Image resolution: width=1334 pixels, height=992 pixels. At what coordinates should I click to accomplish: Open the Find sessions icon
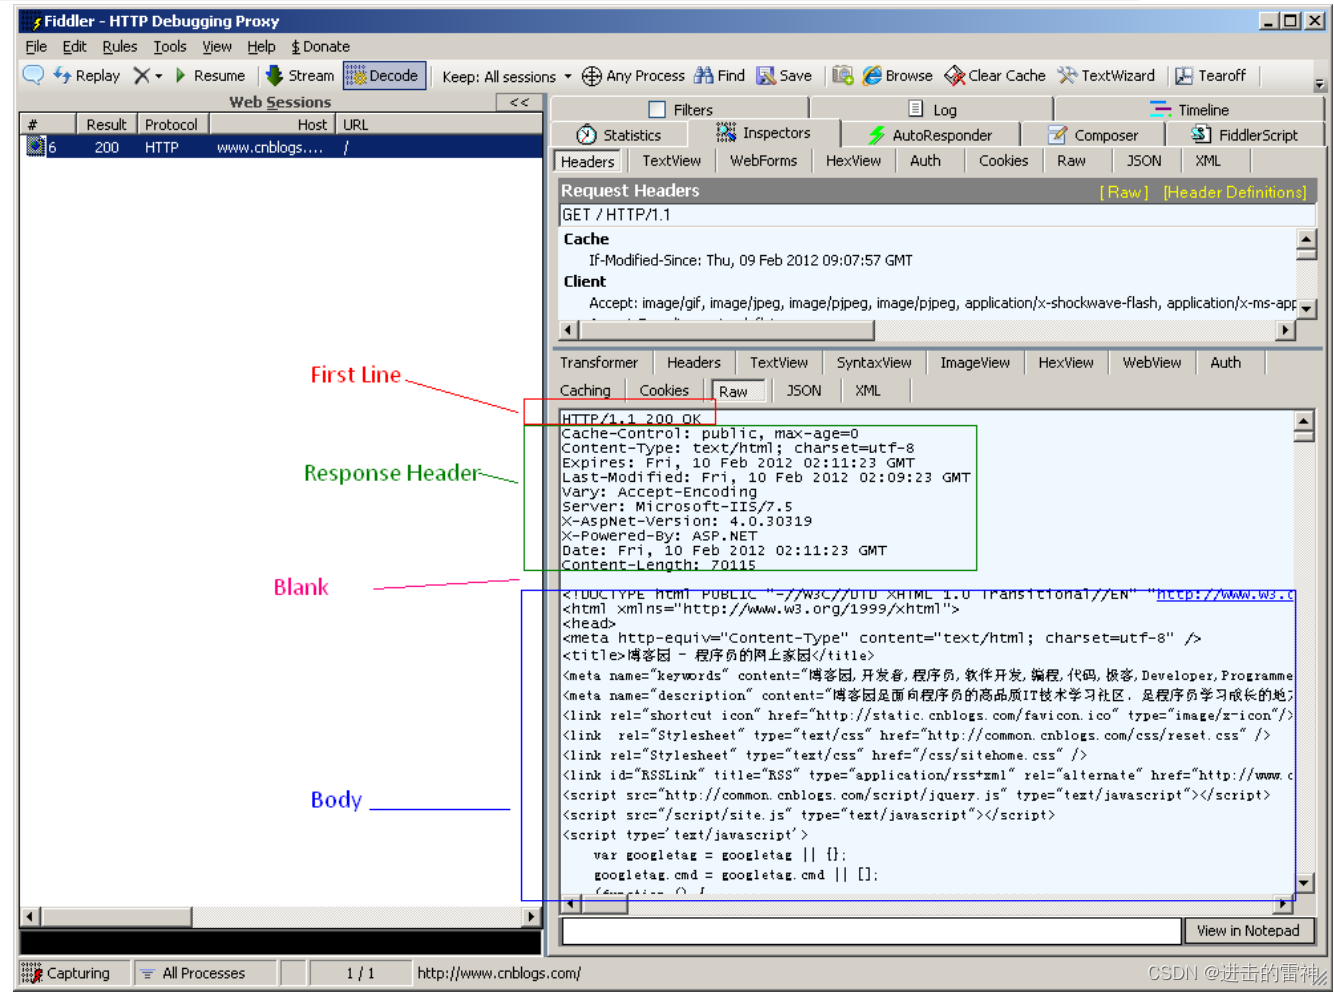[x=720, y=75]
